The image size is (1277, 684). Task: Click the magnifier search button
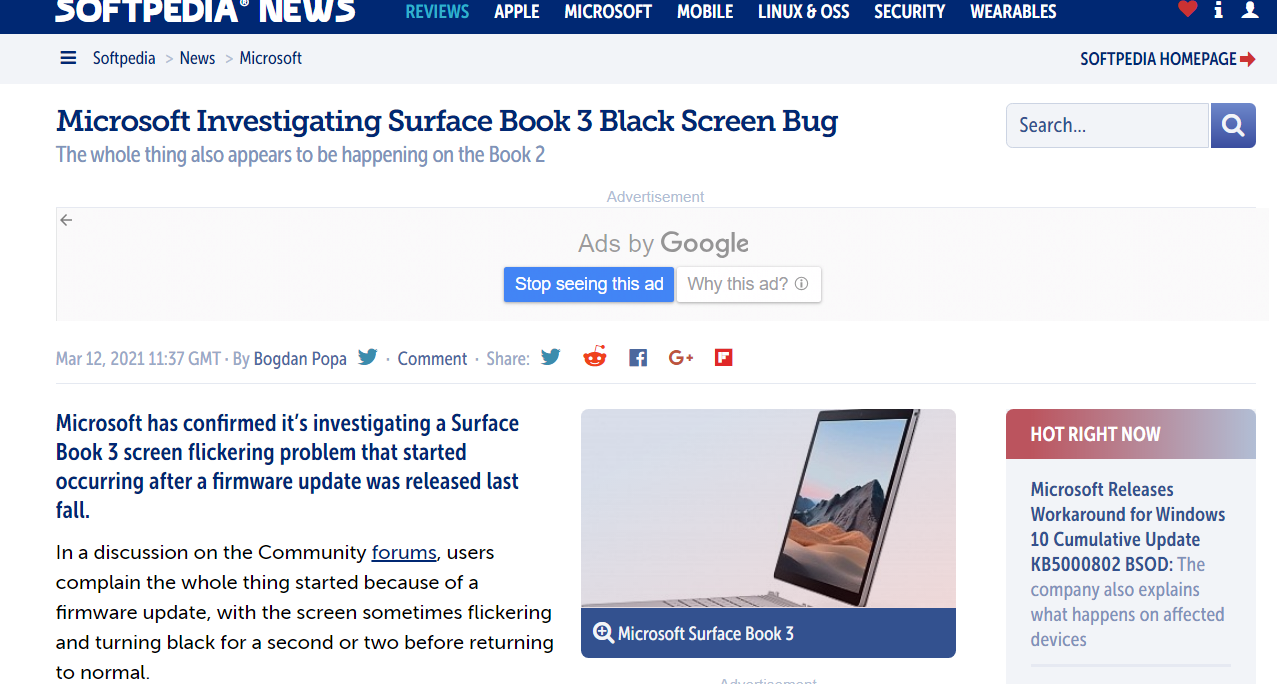pos(1233,126)
